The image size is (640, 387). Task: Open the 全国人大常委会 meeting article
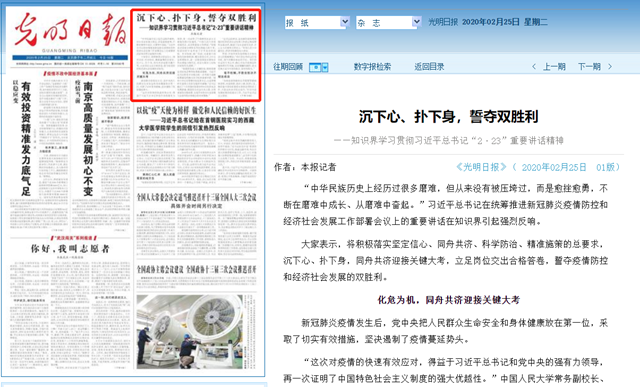pyautogui.click(x=196, y=224)
